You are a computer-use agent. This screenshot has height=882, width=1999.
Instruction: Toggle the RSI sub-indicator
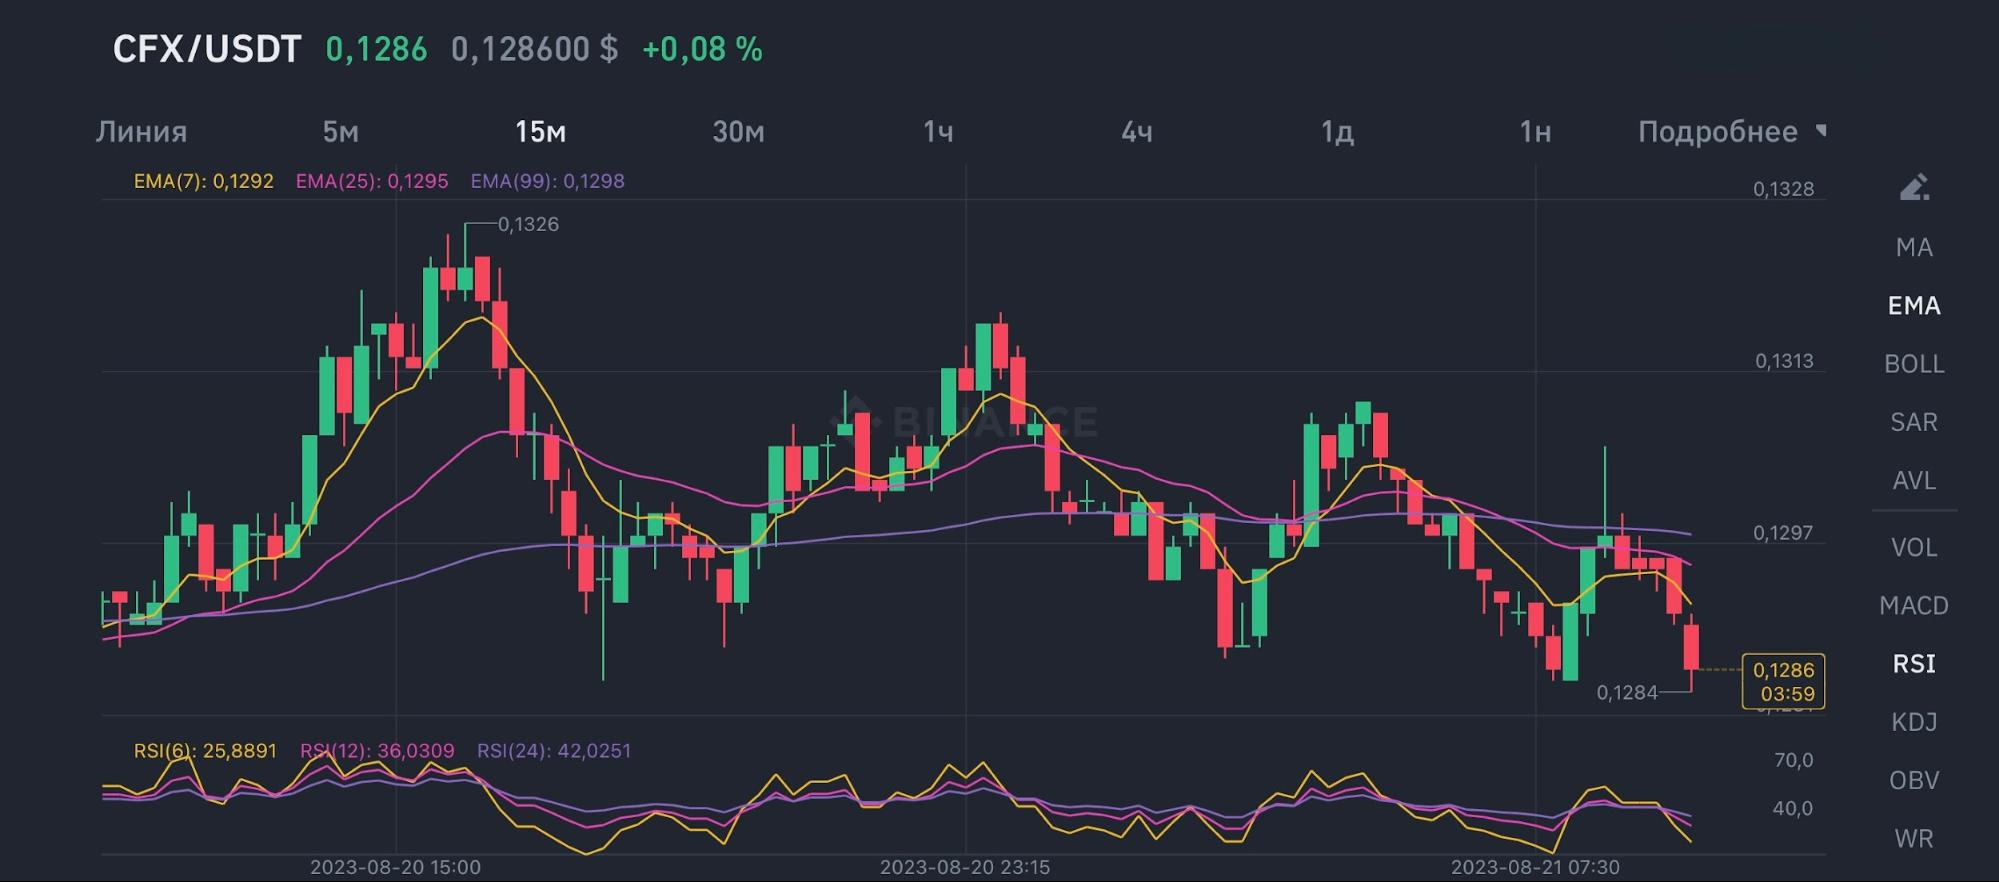tap(1914, 663)
